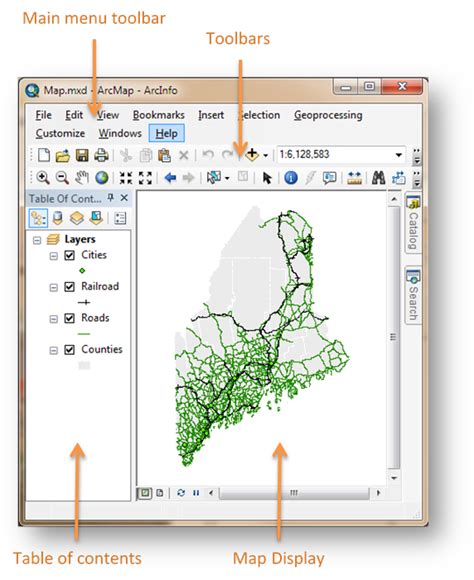Click the Cut scissors icon

[126, 155]
